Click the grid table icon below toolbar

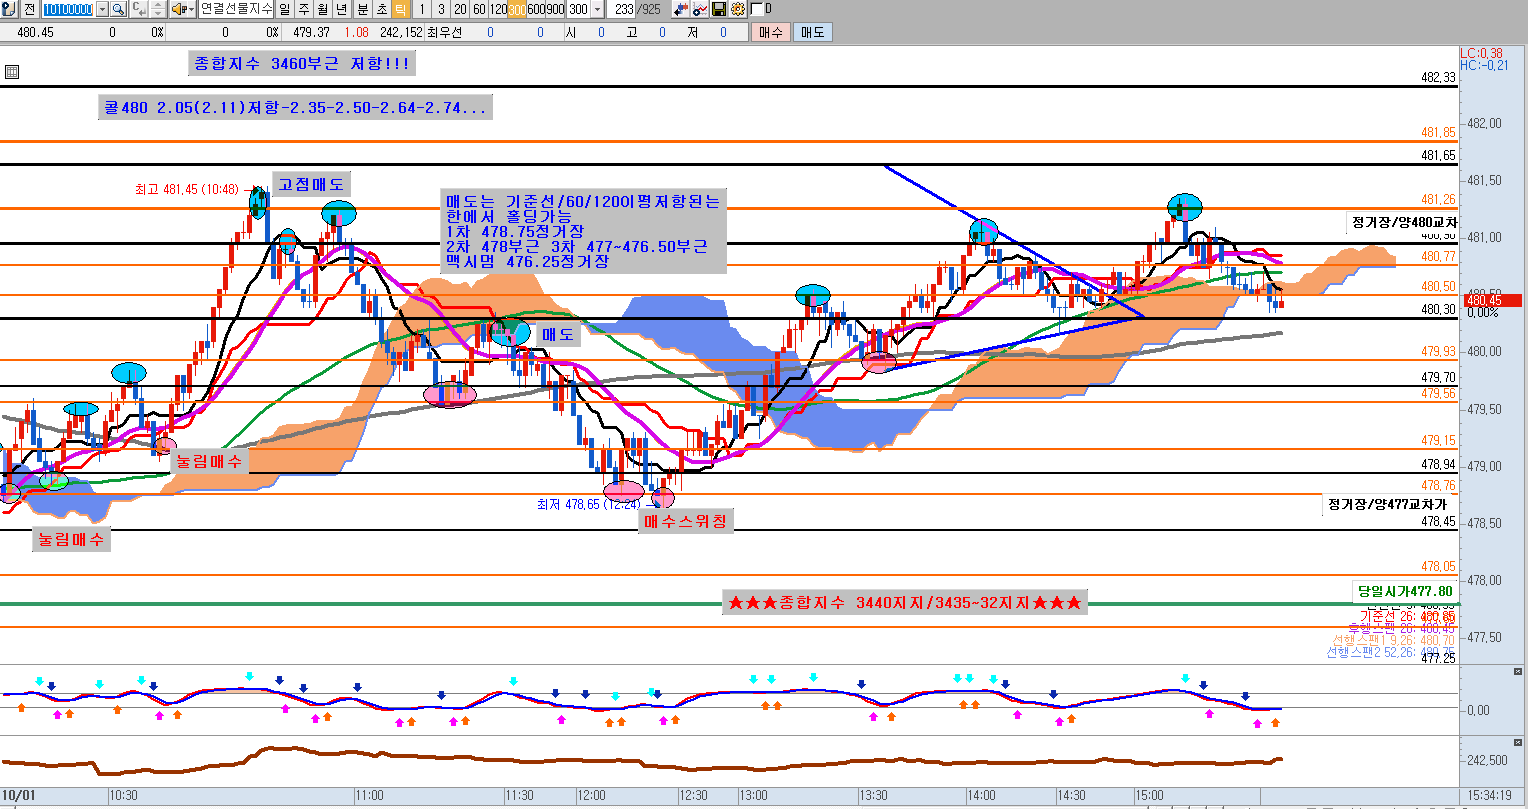click(11, 72)
